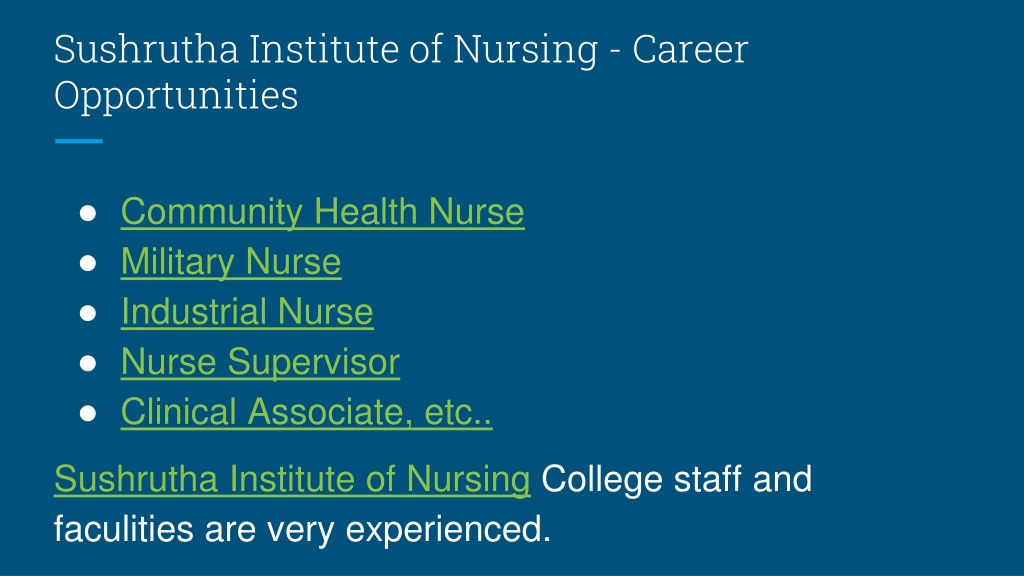Click the bullet next to Nurse Supervisor

click(88, 363)
